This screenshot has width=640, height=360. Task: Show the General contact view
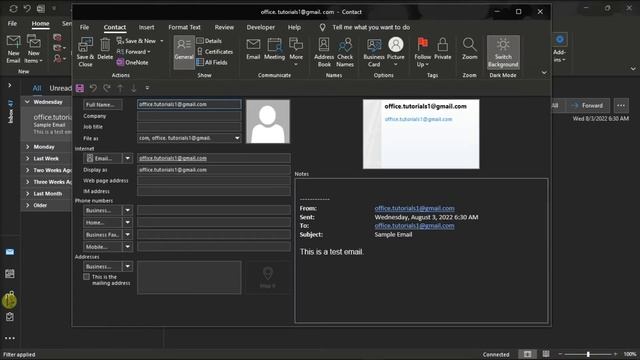coord(184,52)
